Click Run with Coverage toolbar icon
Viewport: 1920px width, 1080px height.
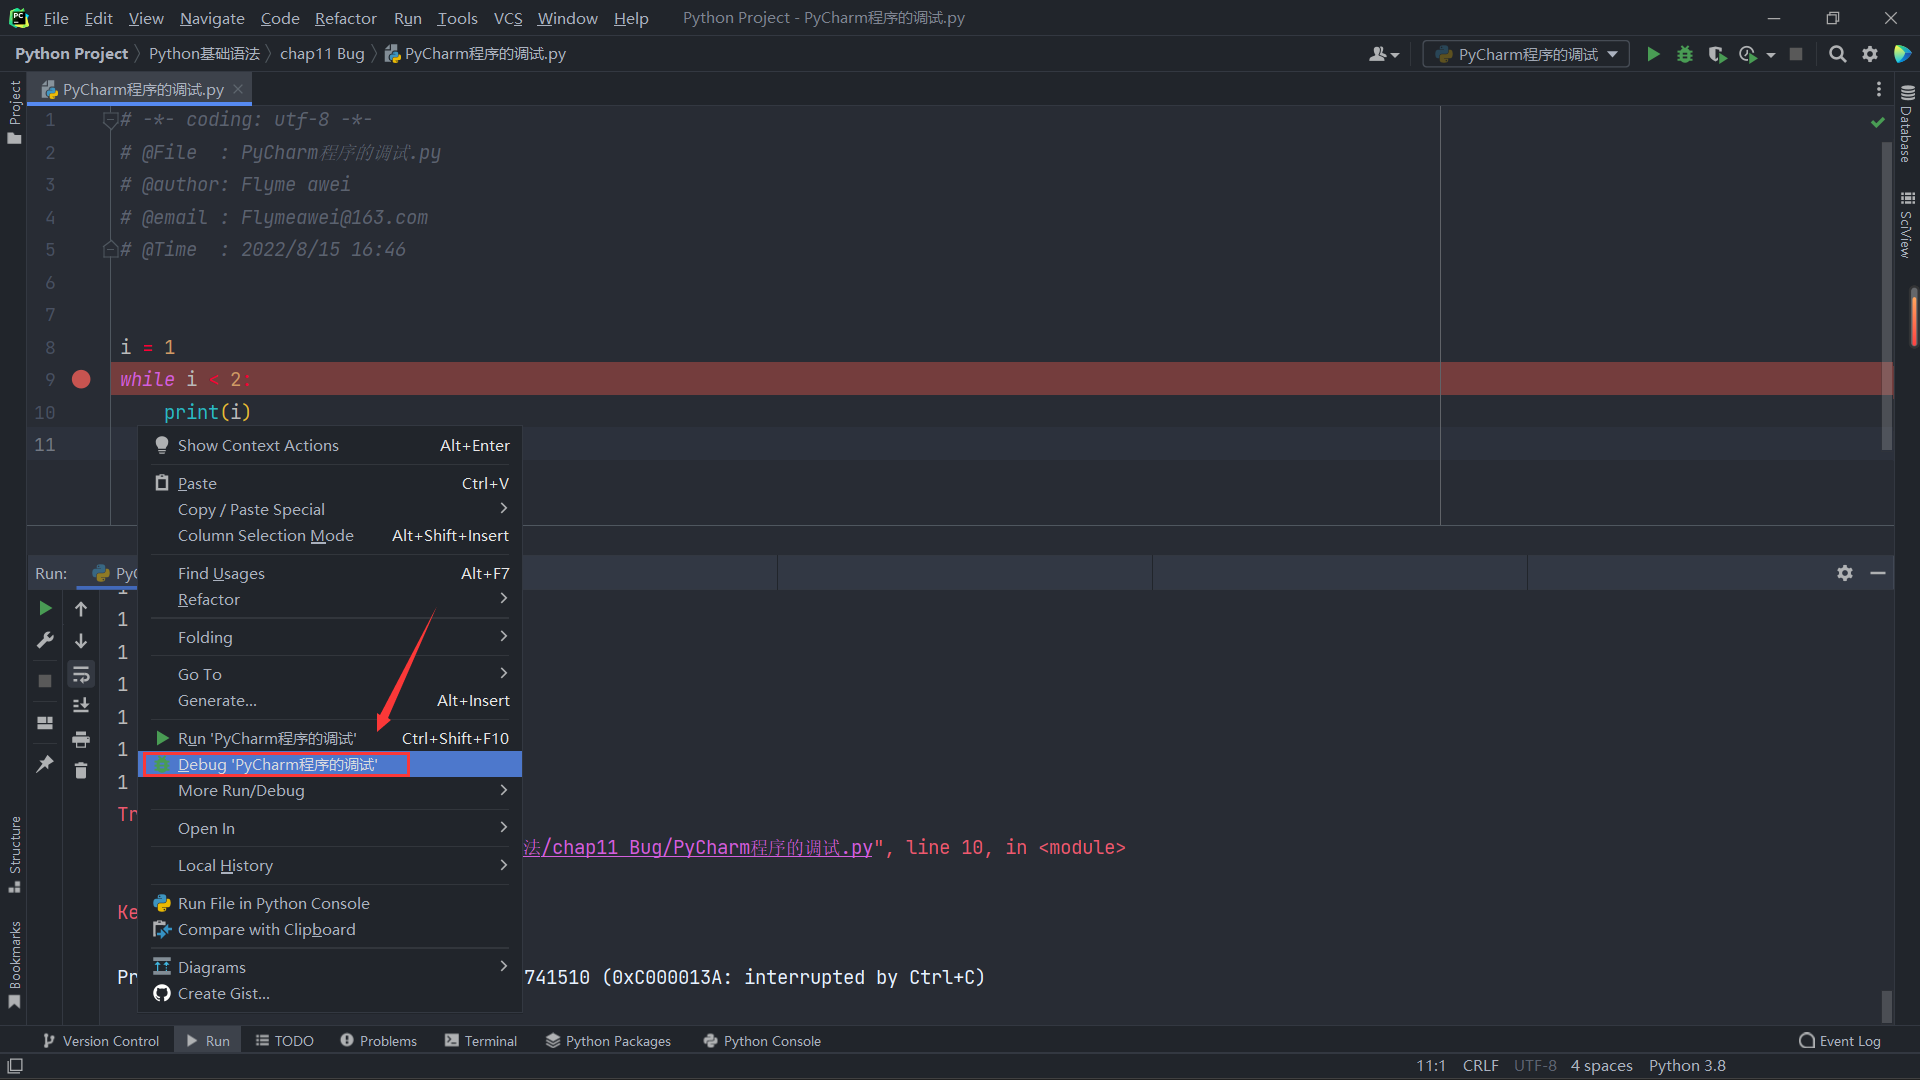[1717, 54]
